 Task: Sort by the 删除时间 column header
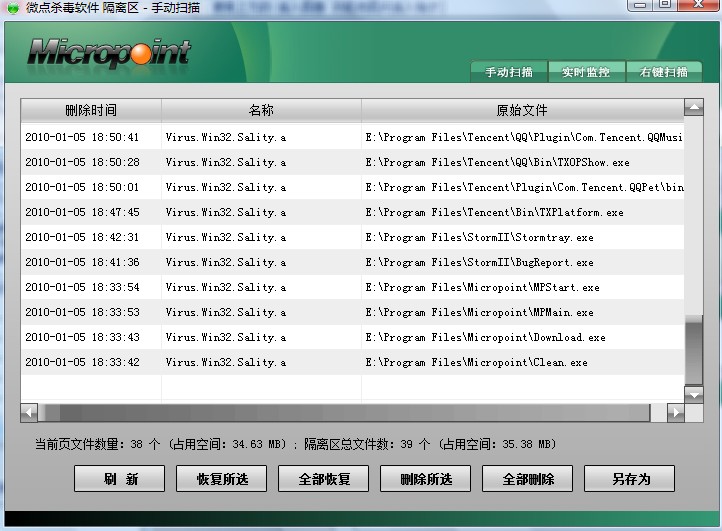click(x=91, y=110)
